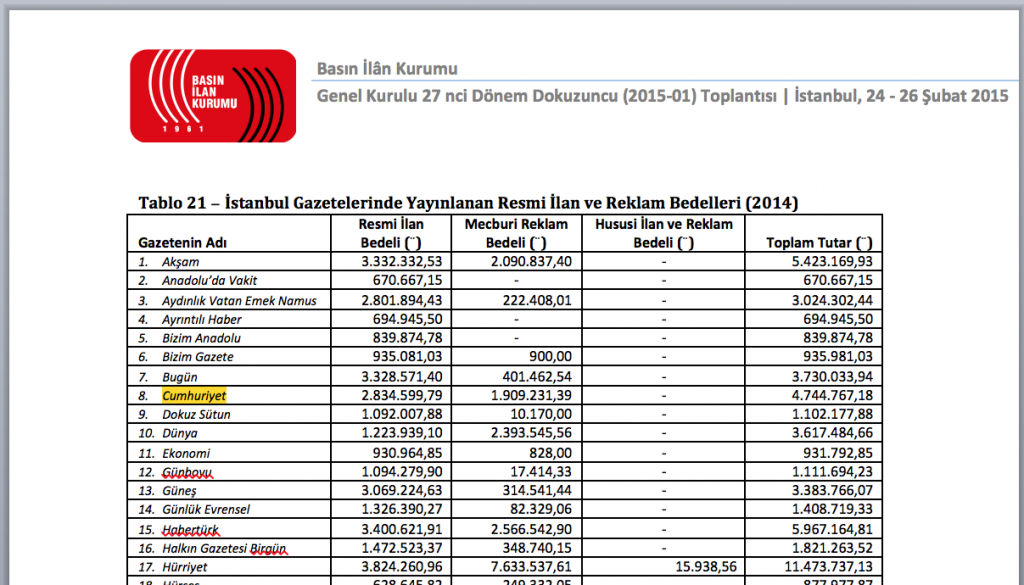Screen dimensions: 1024x585
Task: Click the newspaper name 'Güneş'
Action: tap(179, 491)
